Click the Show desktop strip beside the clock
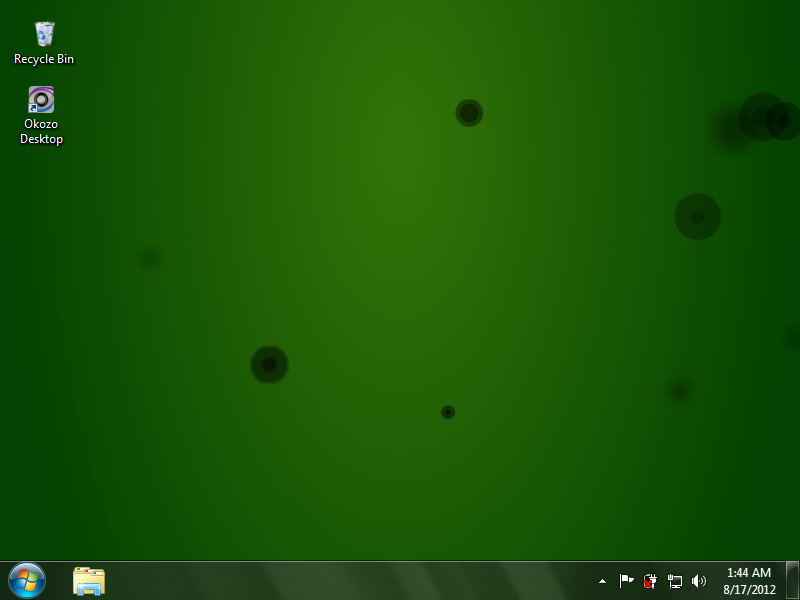 pos(792,581)
